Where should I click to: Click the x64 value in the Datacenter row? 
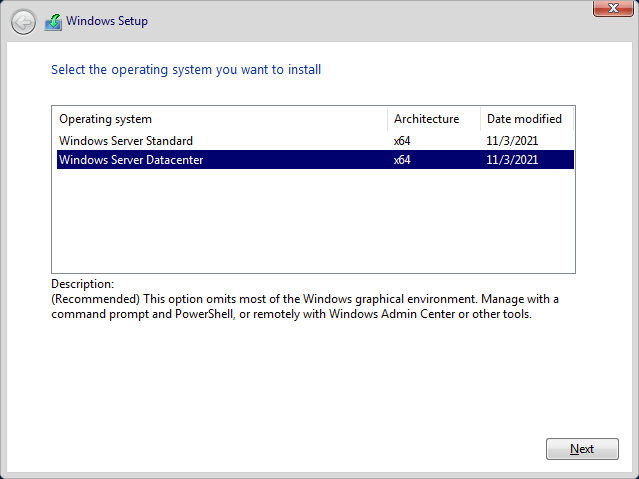click(402, 160)
